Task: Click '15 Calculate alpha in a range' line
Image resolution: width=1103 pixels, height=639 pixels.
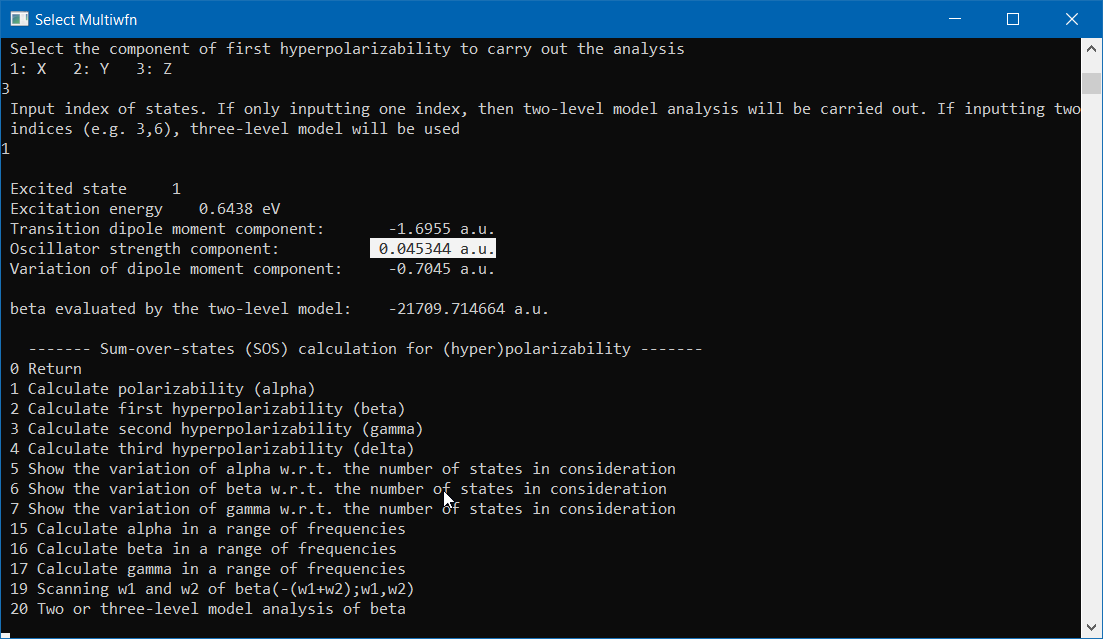Action: (x=208, y=529)
